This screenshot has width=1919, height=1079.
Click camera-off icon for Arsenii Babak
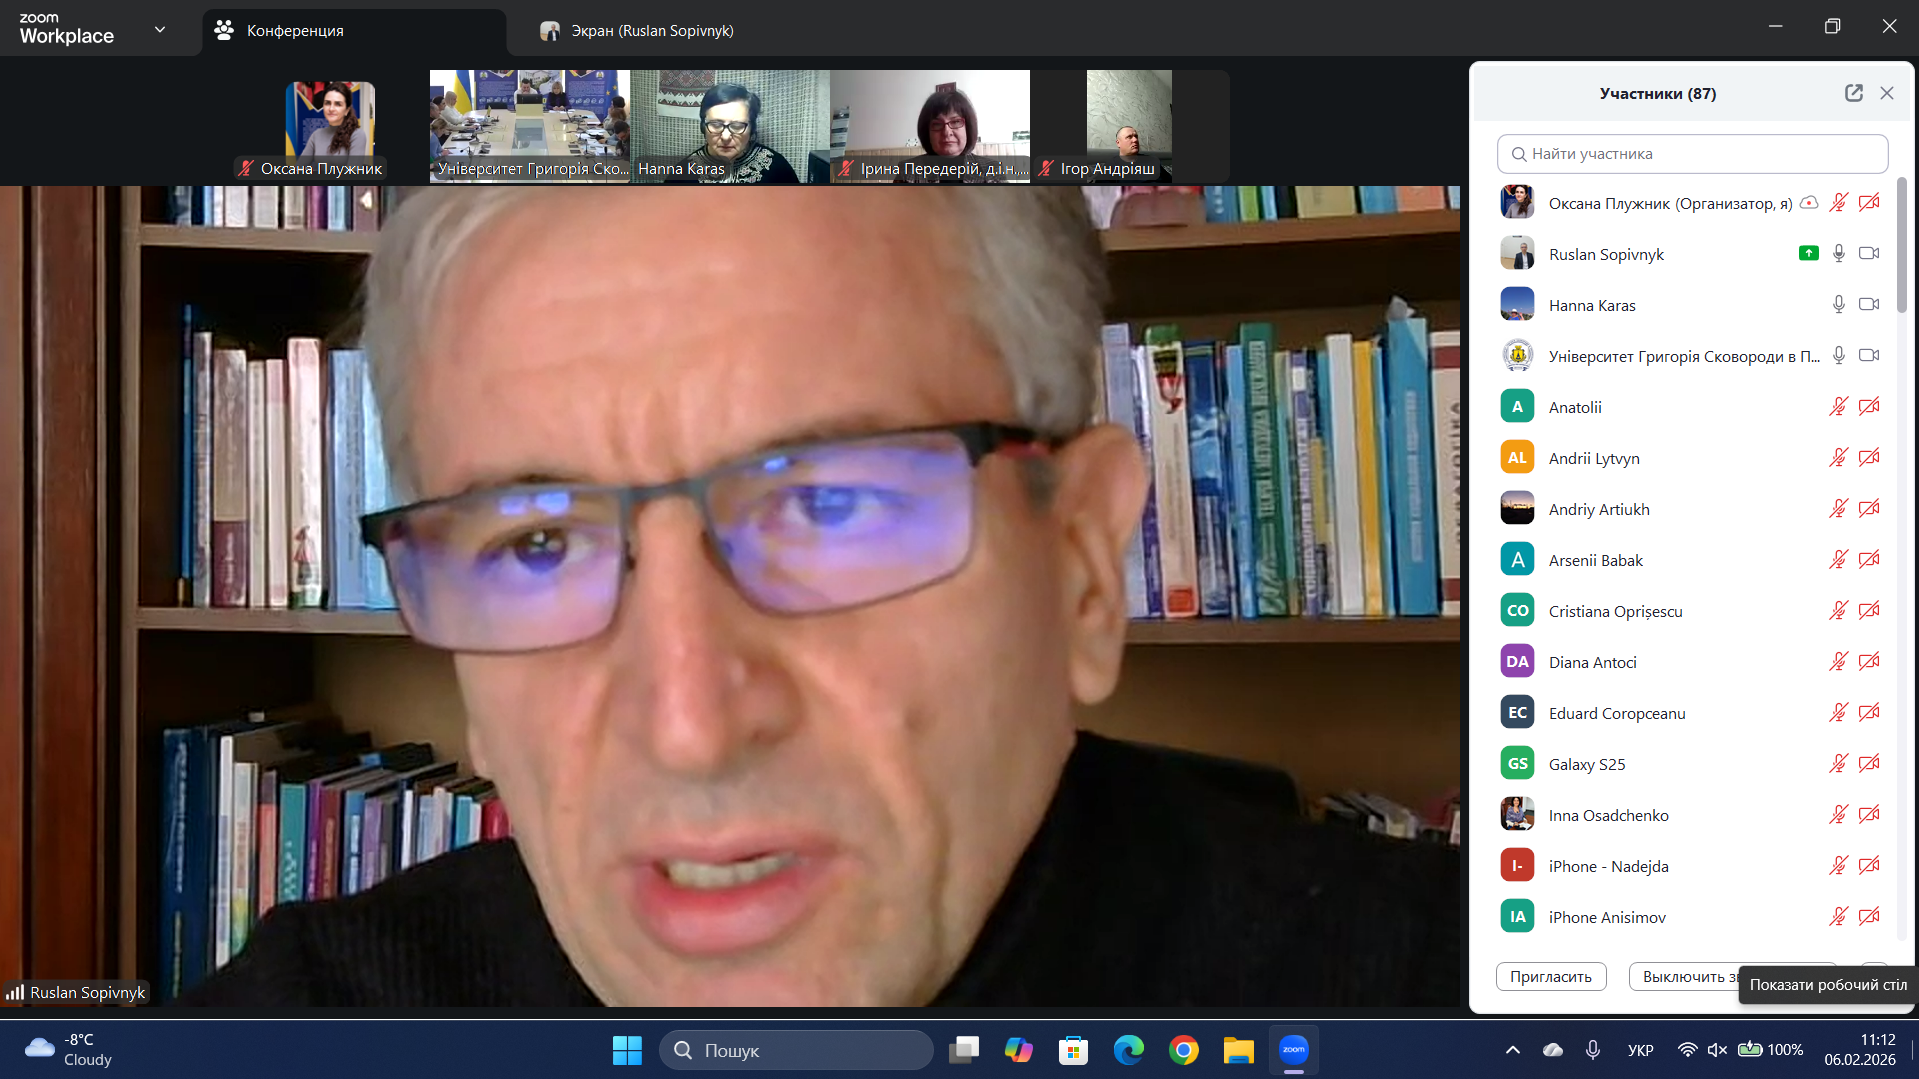(1869, 560)
